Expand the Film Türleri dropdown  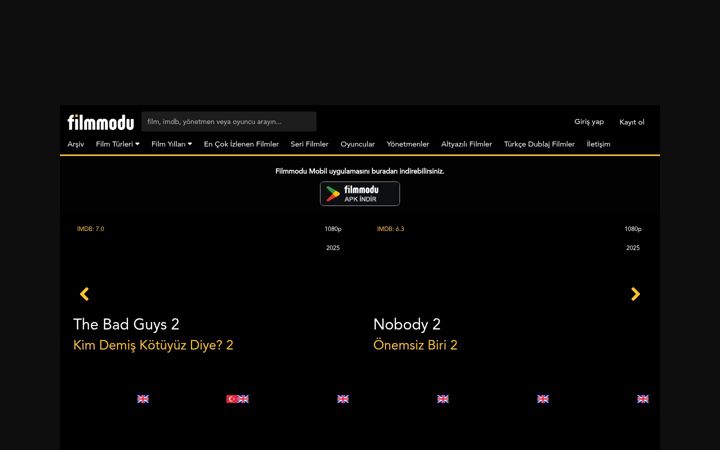pyautogui.click(x=118, y=144)
